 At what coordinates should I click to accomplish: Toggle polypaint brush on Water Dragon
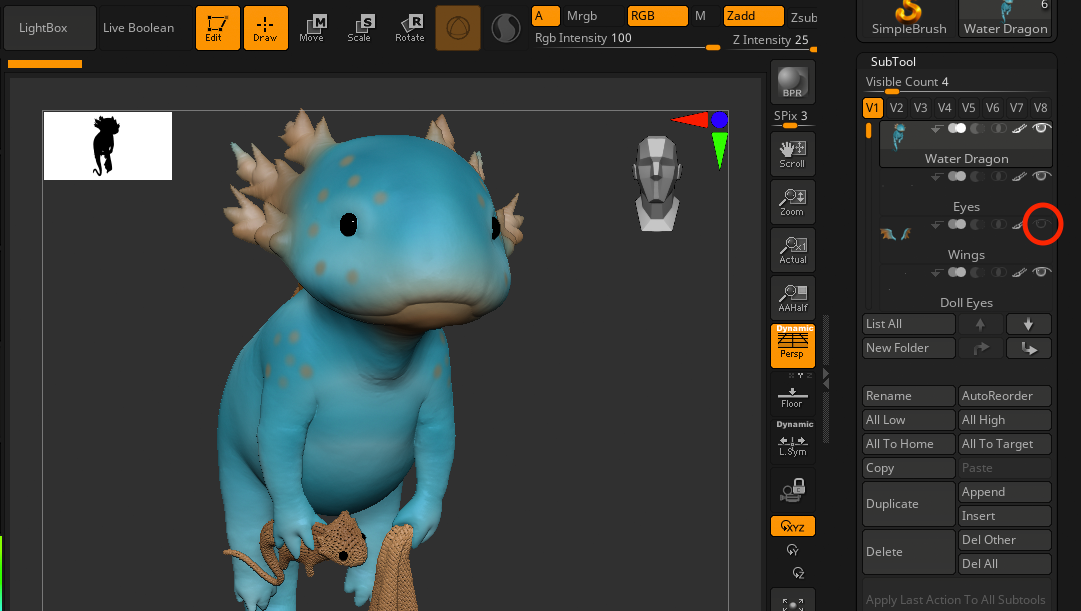(1020, 128)
